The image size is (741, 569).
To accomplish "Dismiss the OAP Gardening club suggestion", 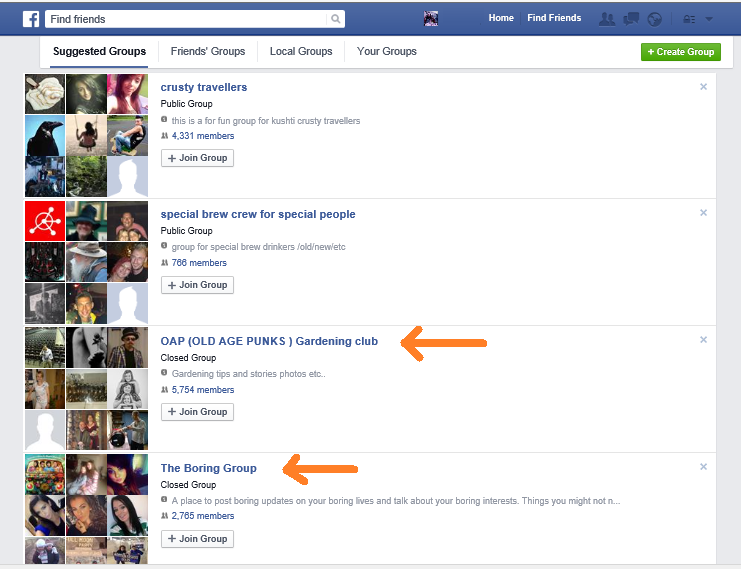I will [x=703, y=340].
